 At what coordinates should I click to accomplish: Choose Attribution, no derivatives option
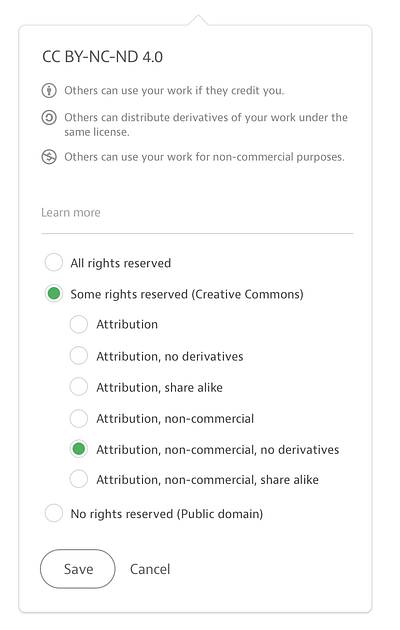point(79,356)
